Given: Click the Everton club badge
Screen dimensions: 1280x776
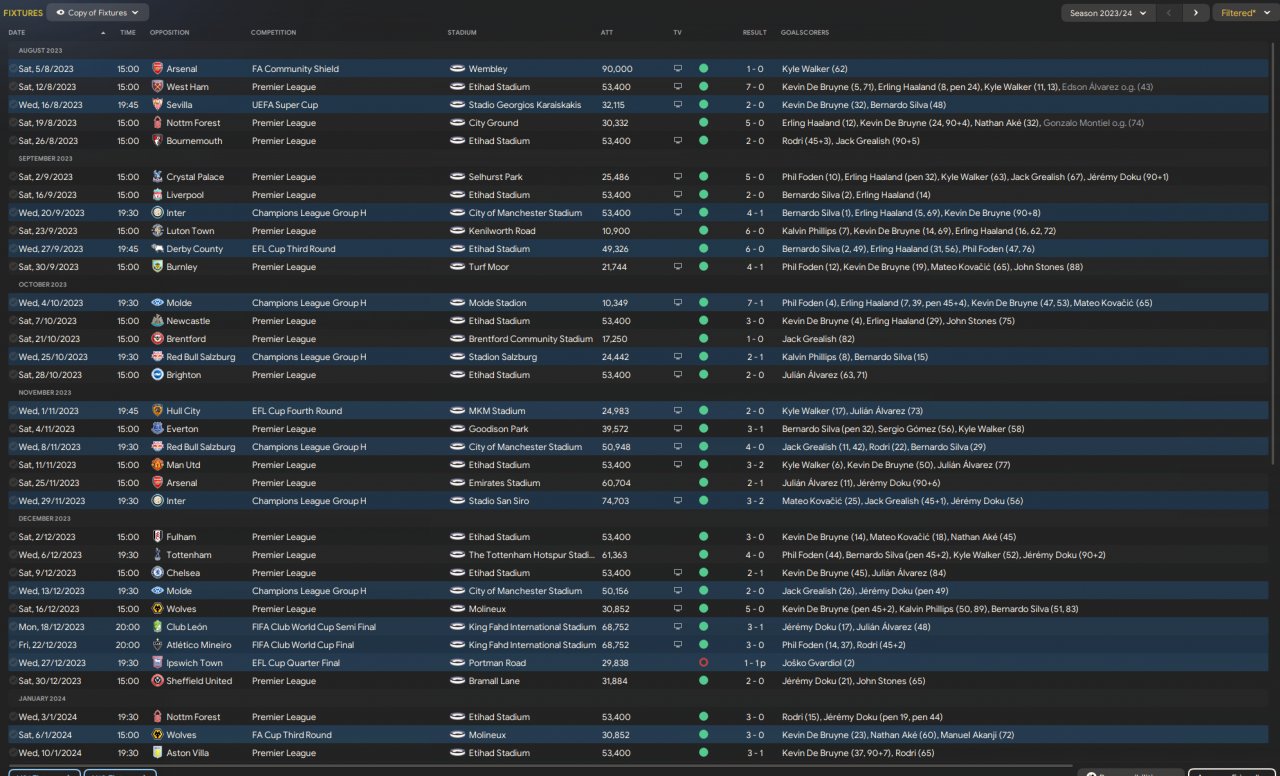Looking at the screenshot, I should (157, 429).
